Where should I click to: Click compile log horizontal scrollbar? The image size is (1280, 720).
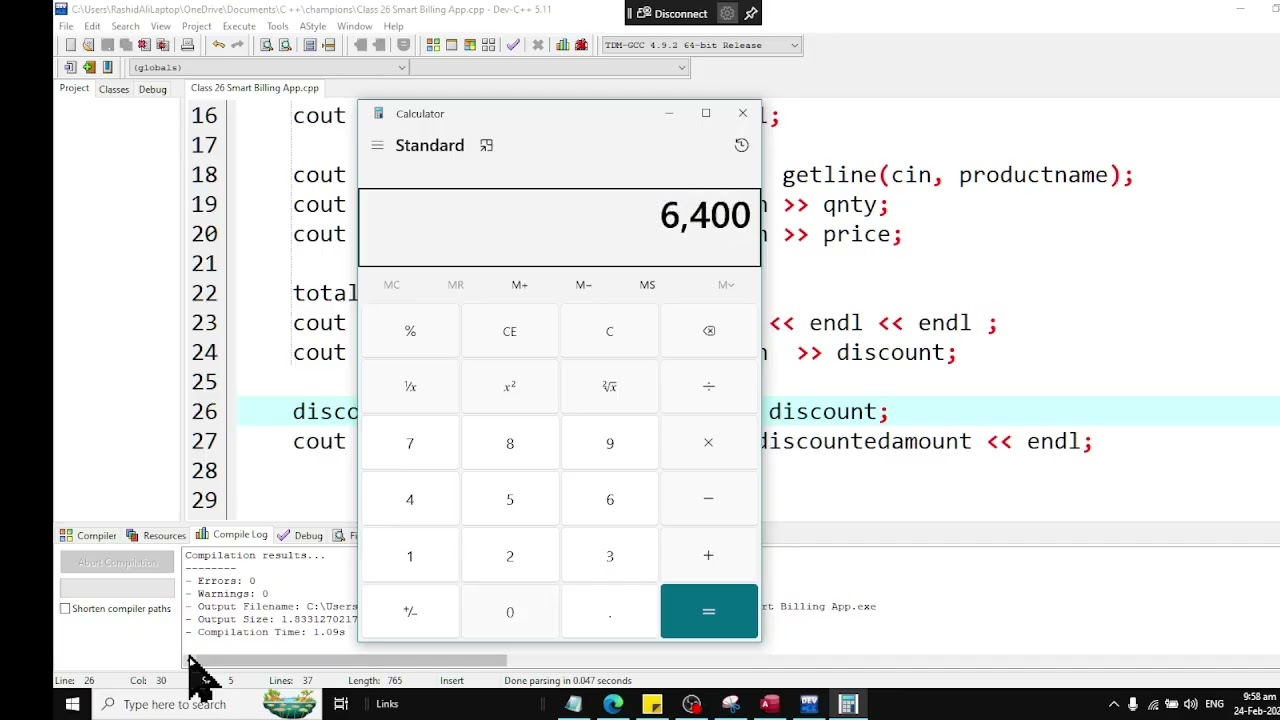pyautogui.click(x=349, y=660)
